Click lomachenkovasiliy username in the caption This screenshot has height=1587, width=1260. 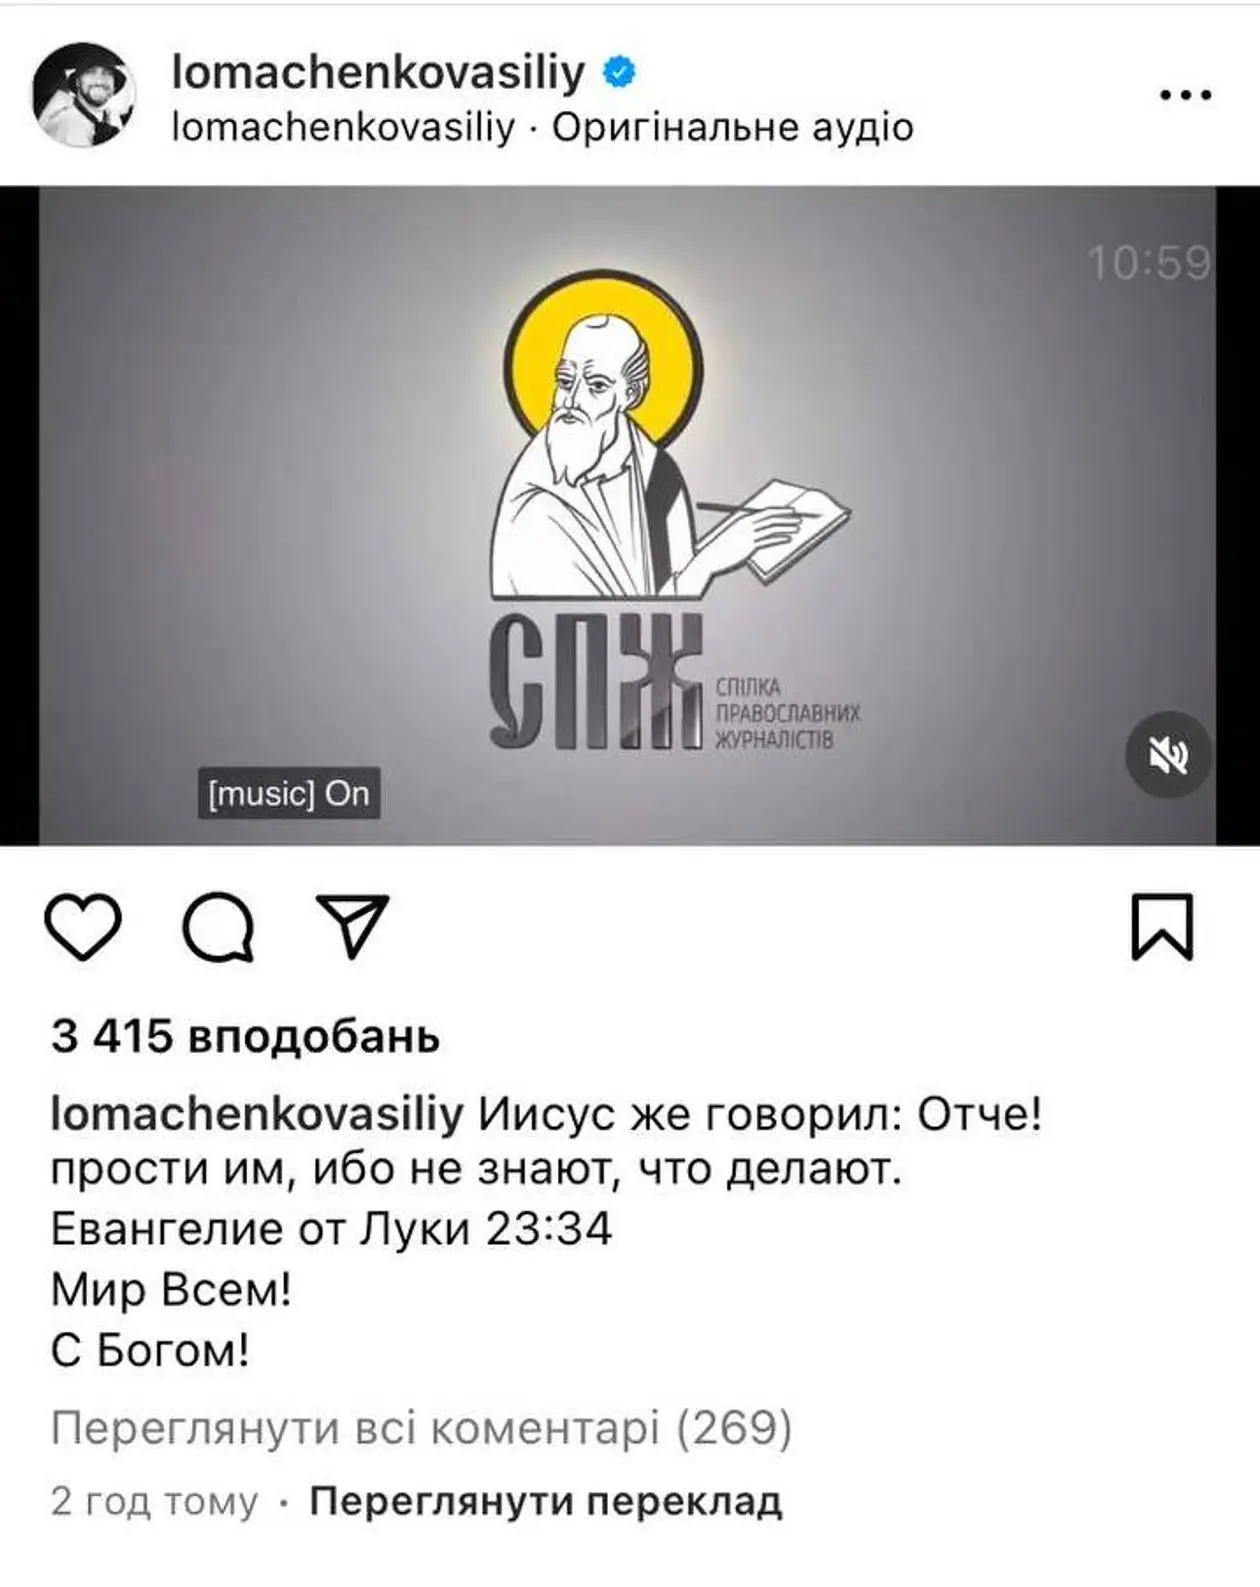coord(257,1114)
